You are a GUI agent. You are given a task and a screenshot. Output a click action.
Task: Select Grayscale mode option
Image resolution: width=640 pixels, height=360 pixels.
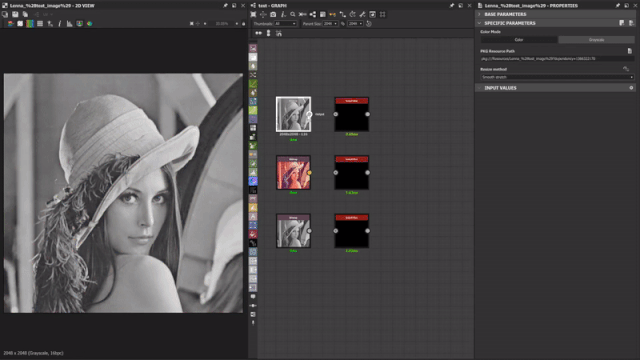click(x=596, y=40)
